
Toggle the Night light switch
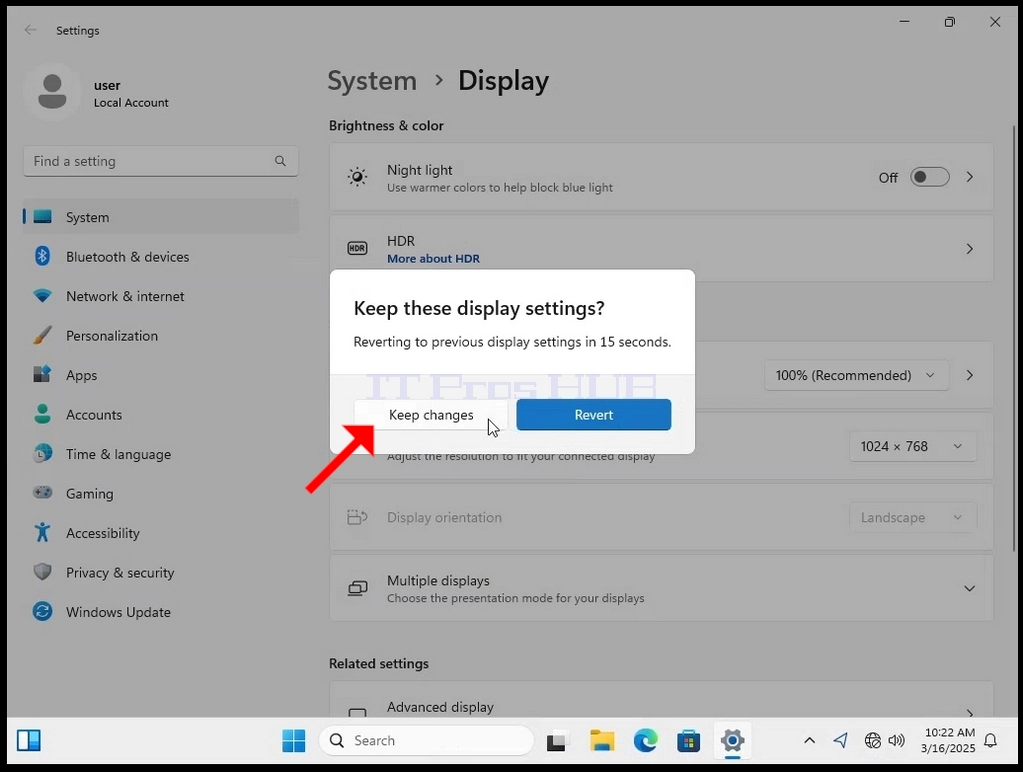point(930,177)
